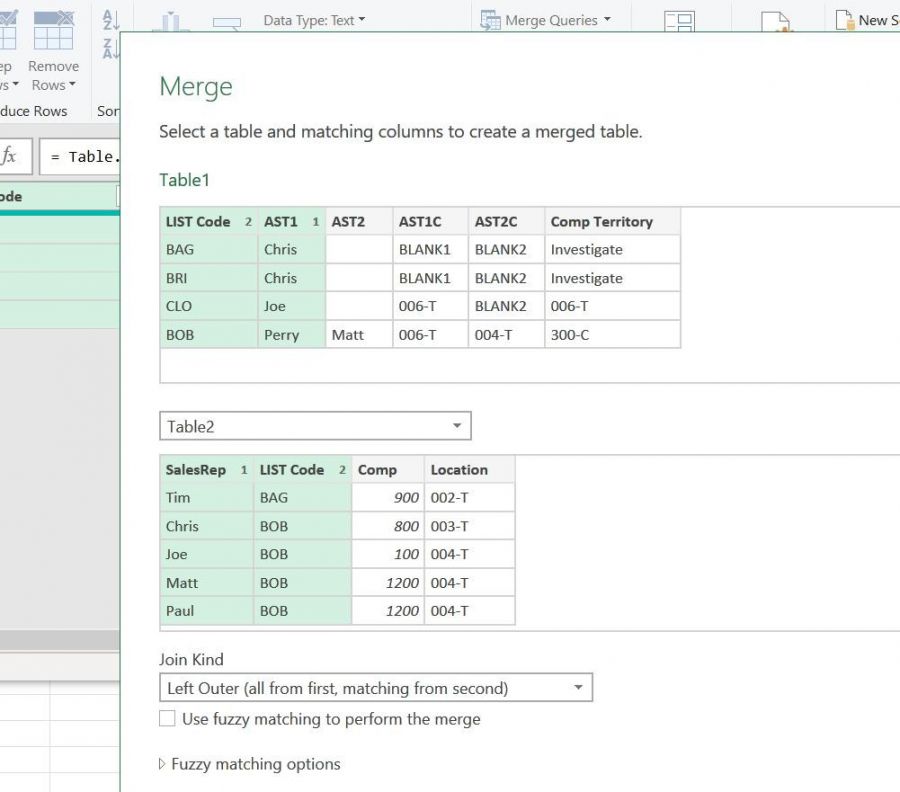900x792 pixels.
Task: Select the Location column header
Action: click(470, 469)
